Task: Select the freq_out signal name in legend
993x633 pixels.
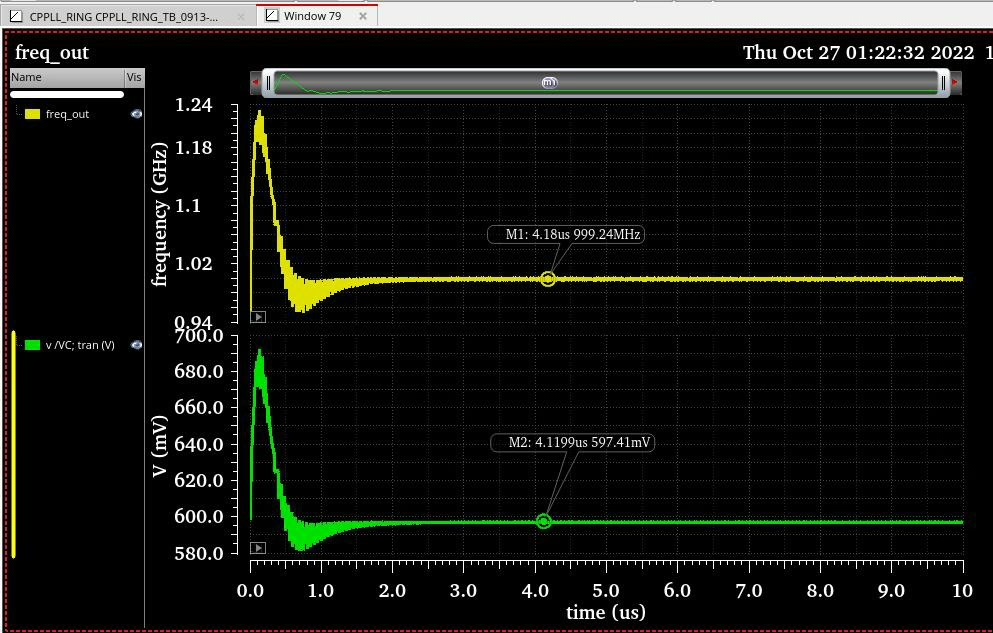Action: click(68, 114)
